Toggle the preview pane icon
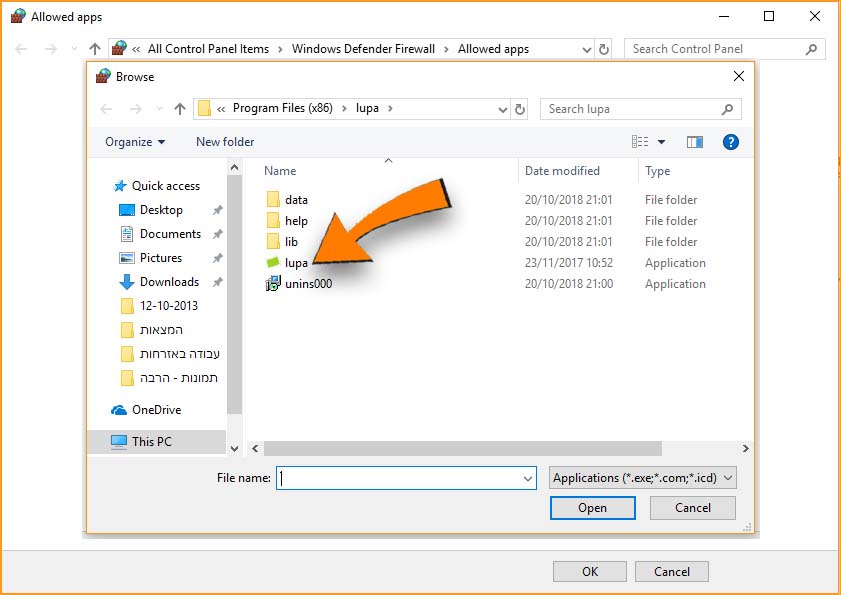Viewport: 841px width, 595px height. (695, 142)
